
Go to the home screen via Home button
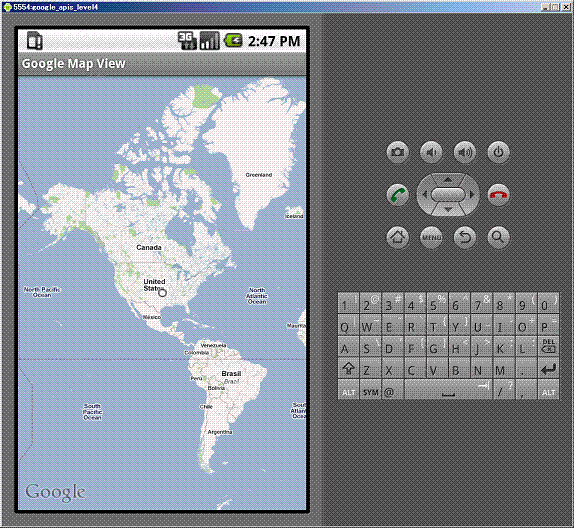coord(398,237)
